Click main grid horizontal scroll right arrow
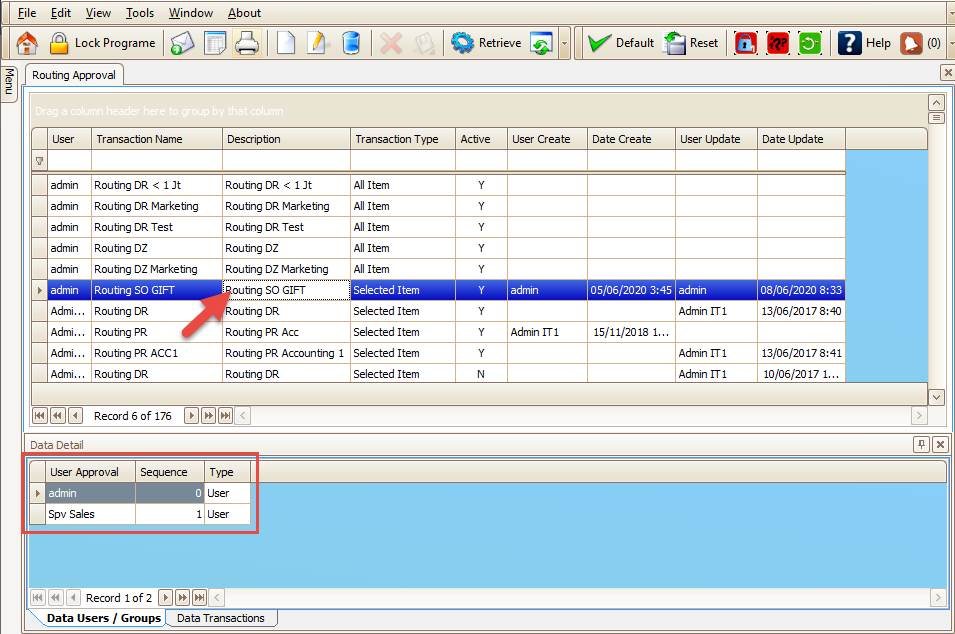This screenshot has height=634, width=955. (x=918, y=416)
